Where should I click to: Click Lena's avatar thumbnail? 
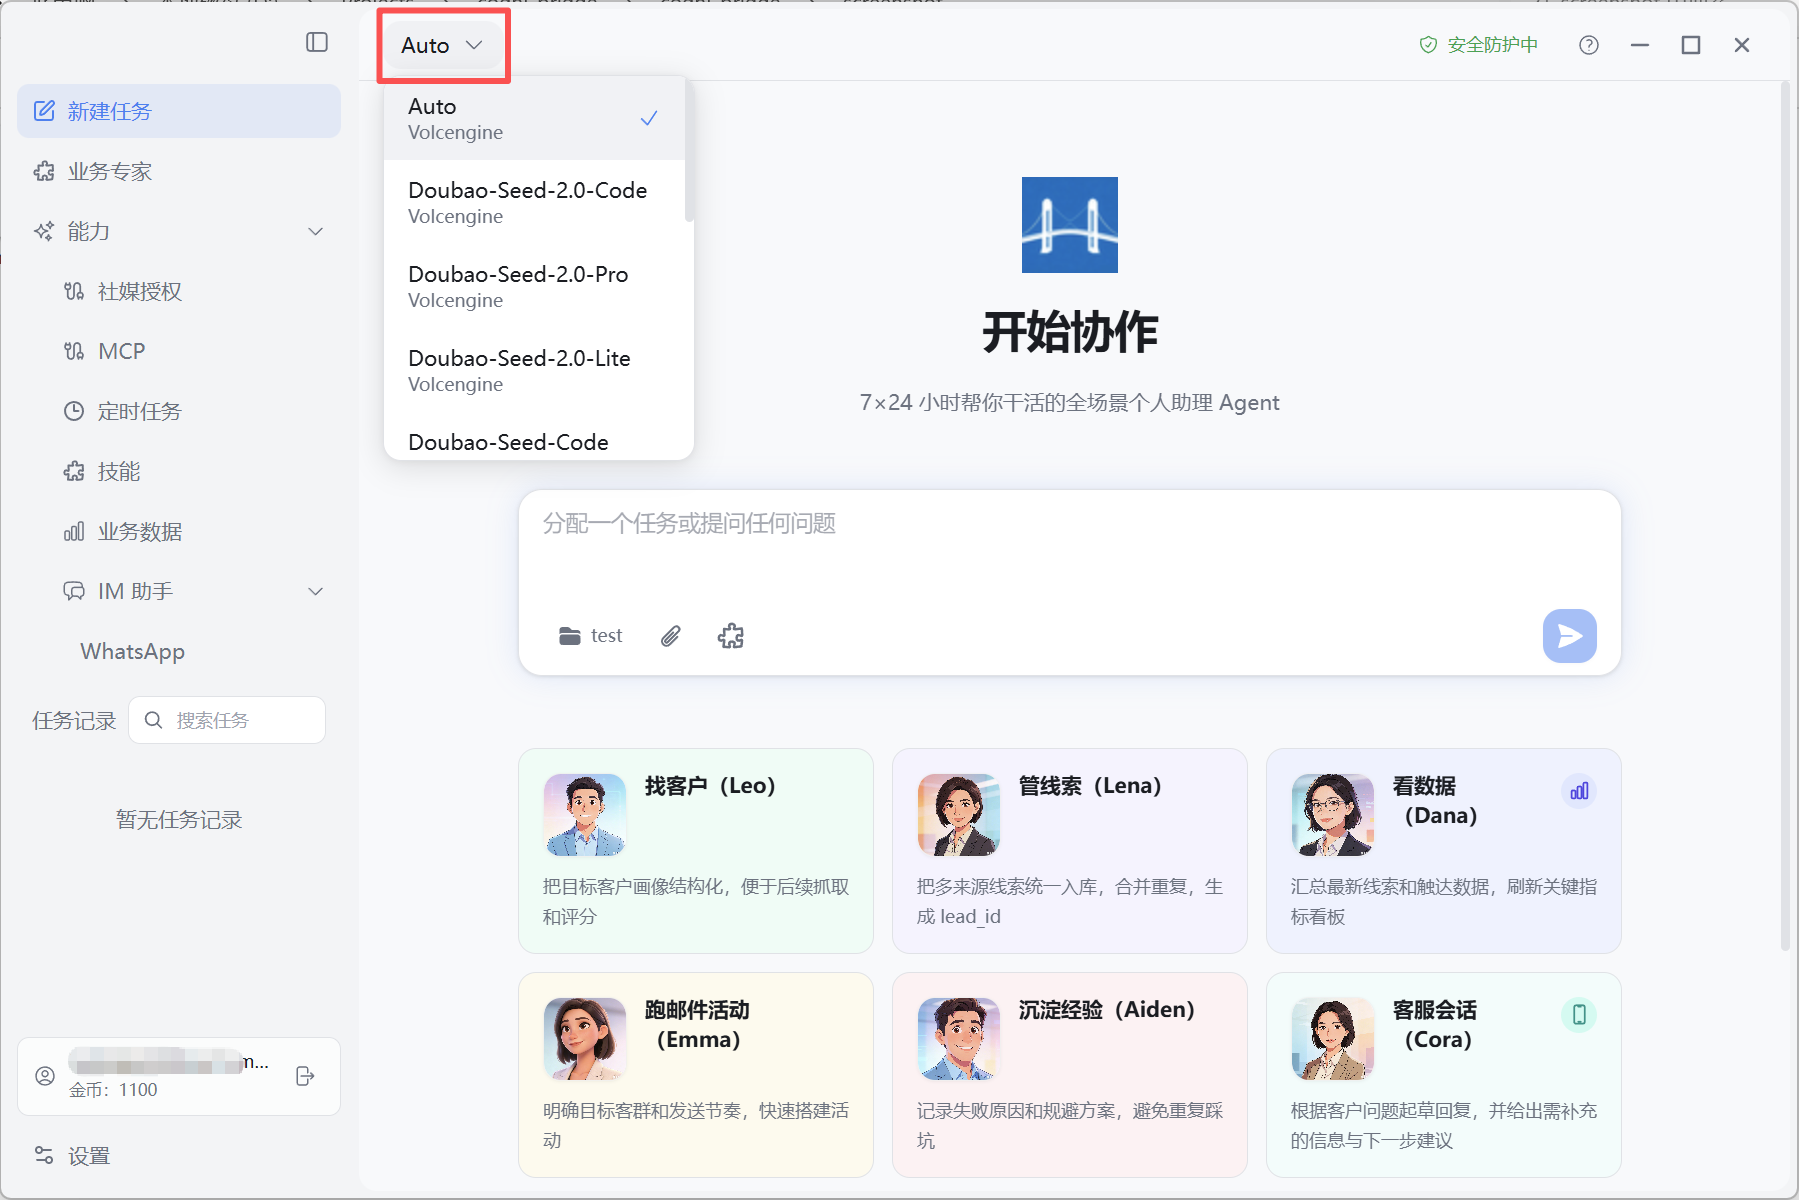click(959, 815)
